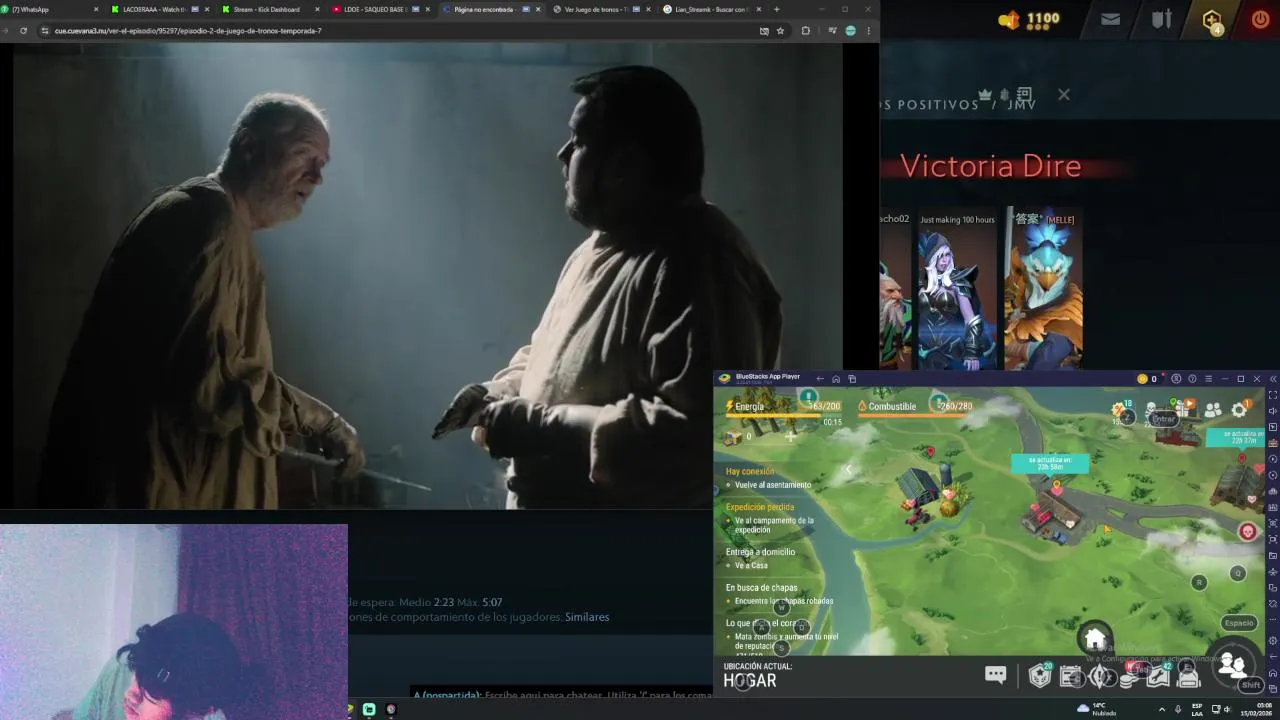Open the BlueStacks help question icon
Screen dimensions: 1280x720
[1192, 379]
